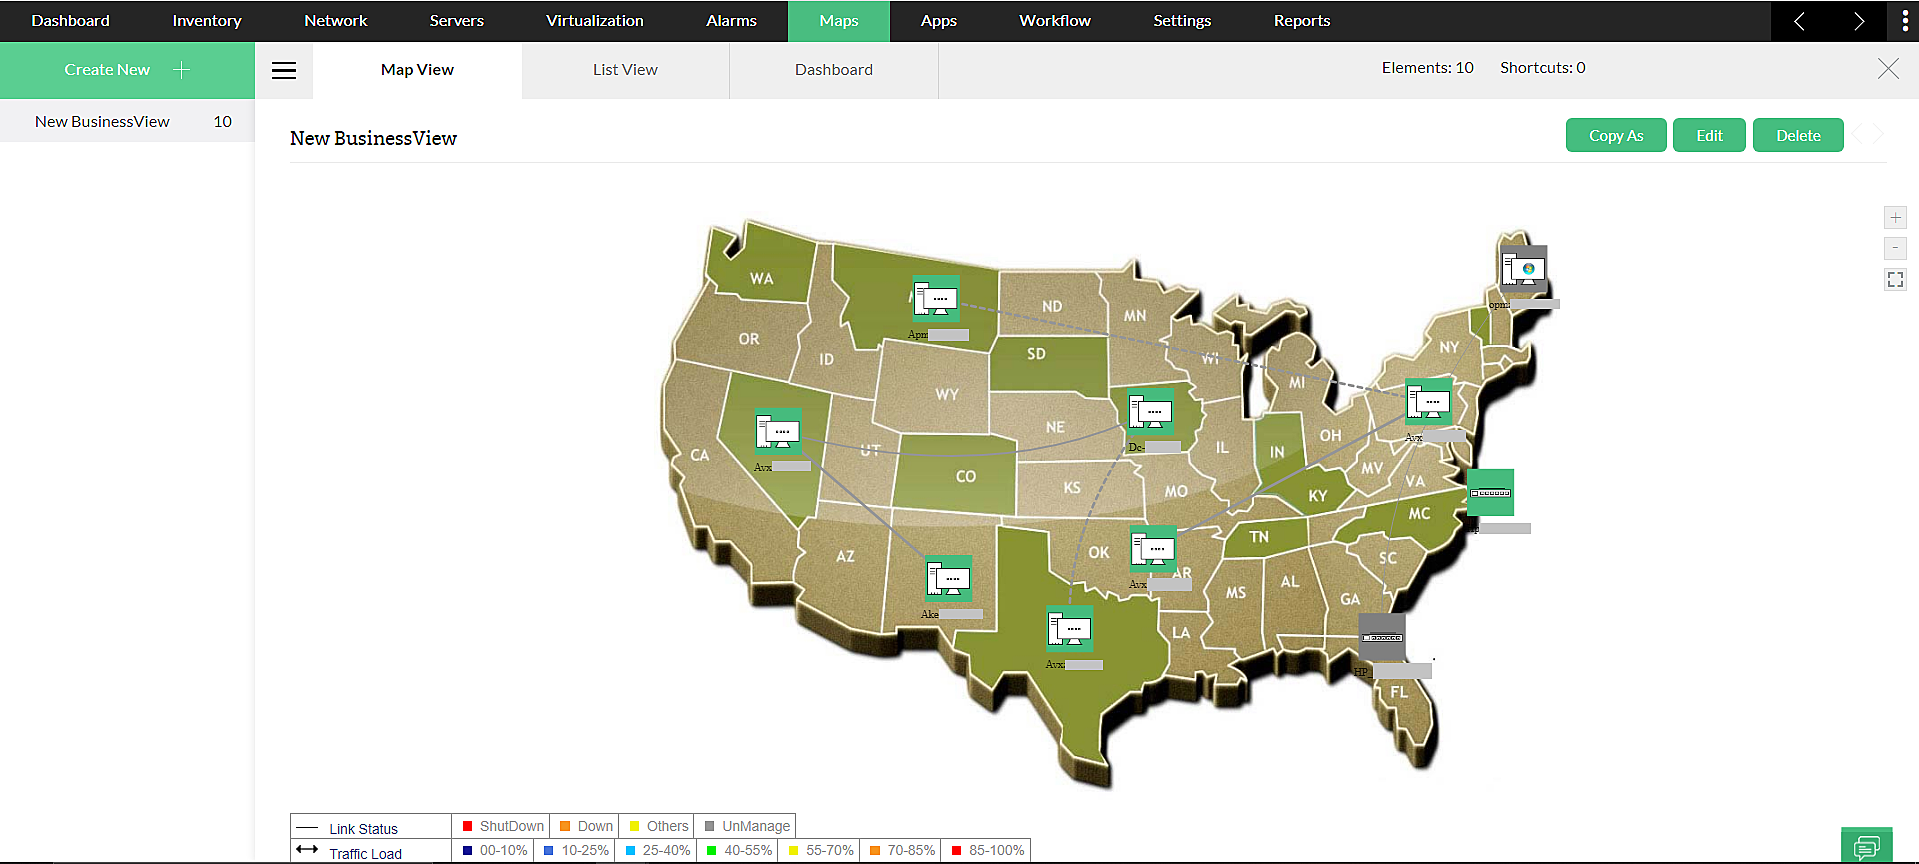Go to next navigation arrow in top bar

click(1858, 21)
